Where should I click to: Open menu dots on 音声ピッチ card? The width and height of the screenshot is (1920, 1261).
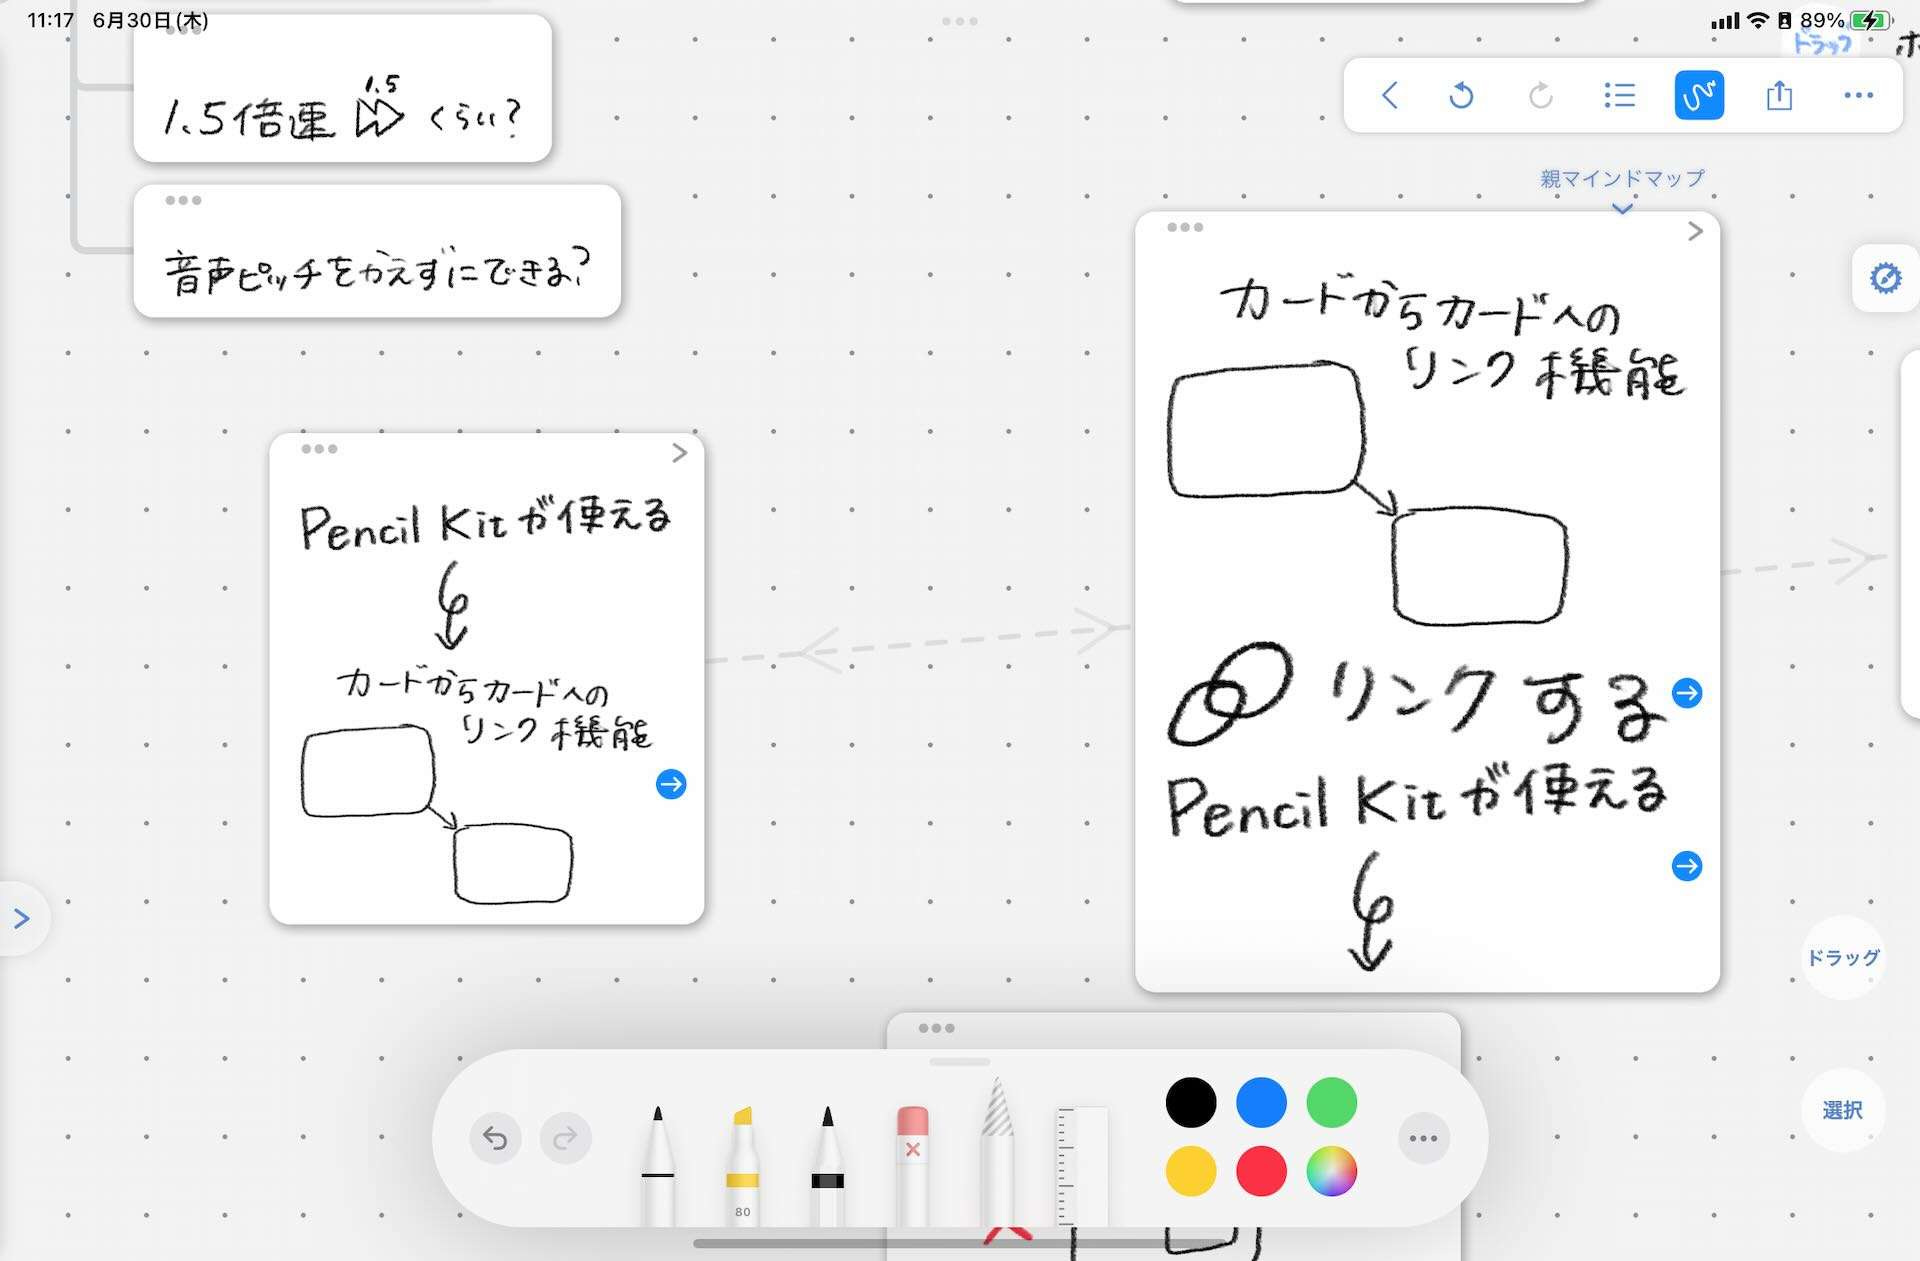point(183,201)
